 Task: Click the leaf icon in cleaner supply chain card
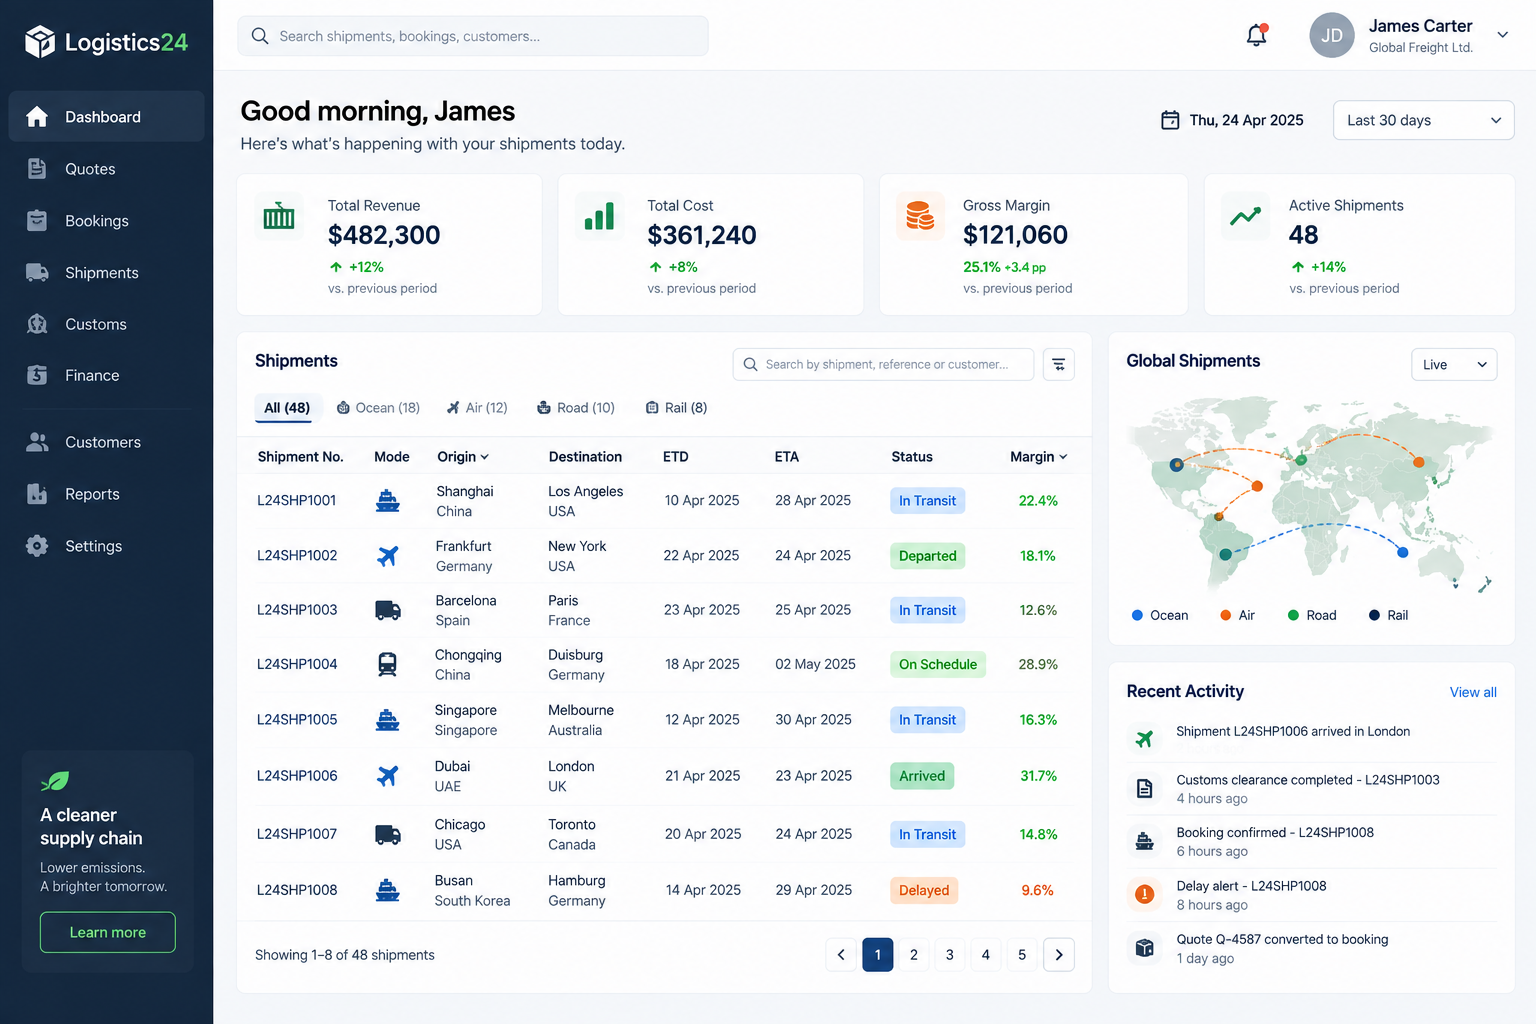pyautogui.click(x=55, y=780)
